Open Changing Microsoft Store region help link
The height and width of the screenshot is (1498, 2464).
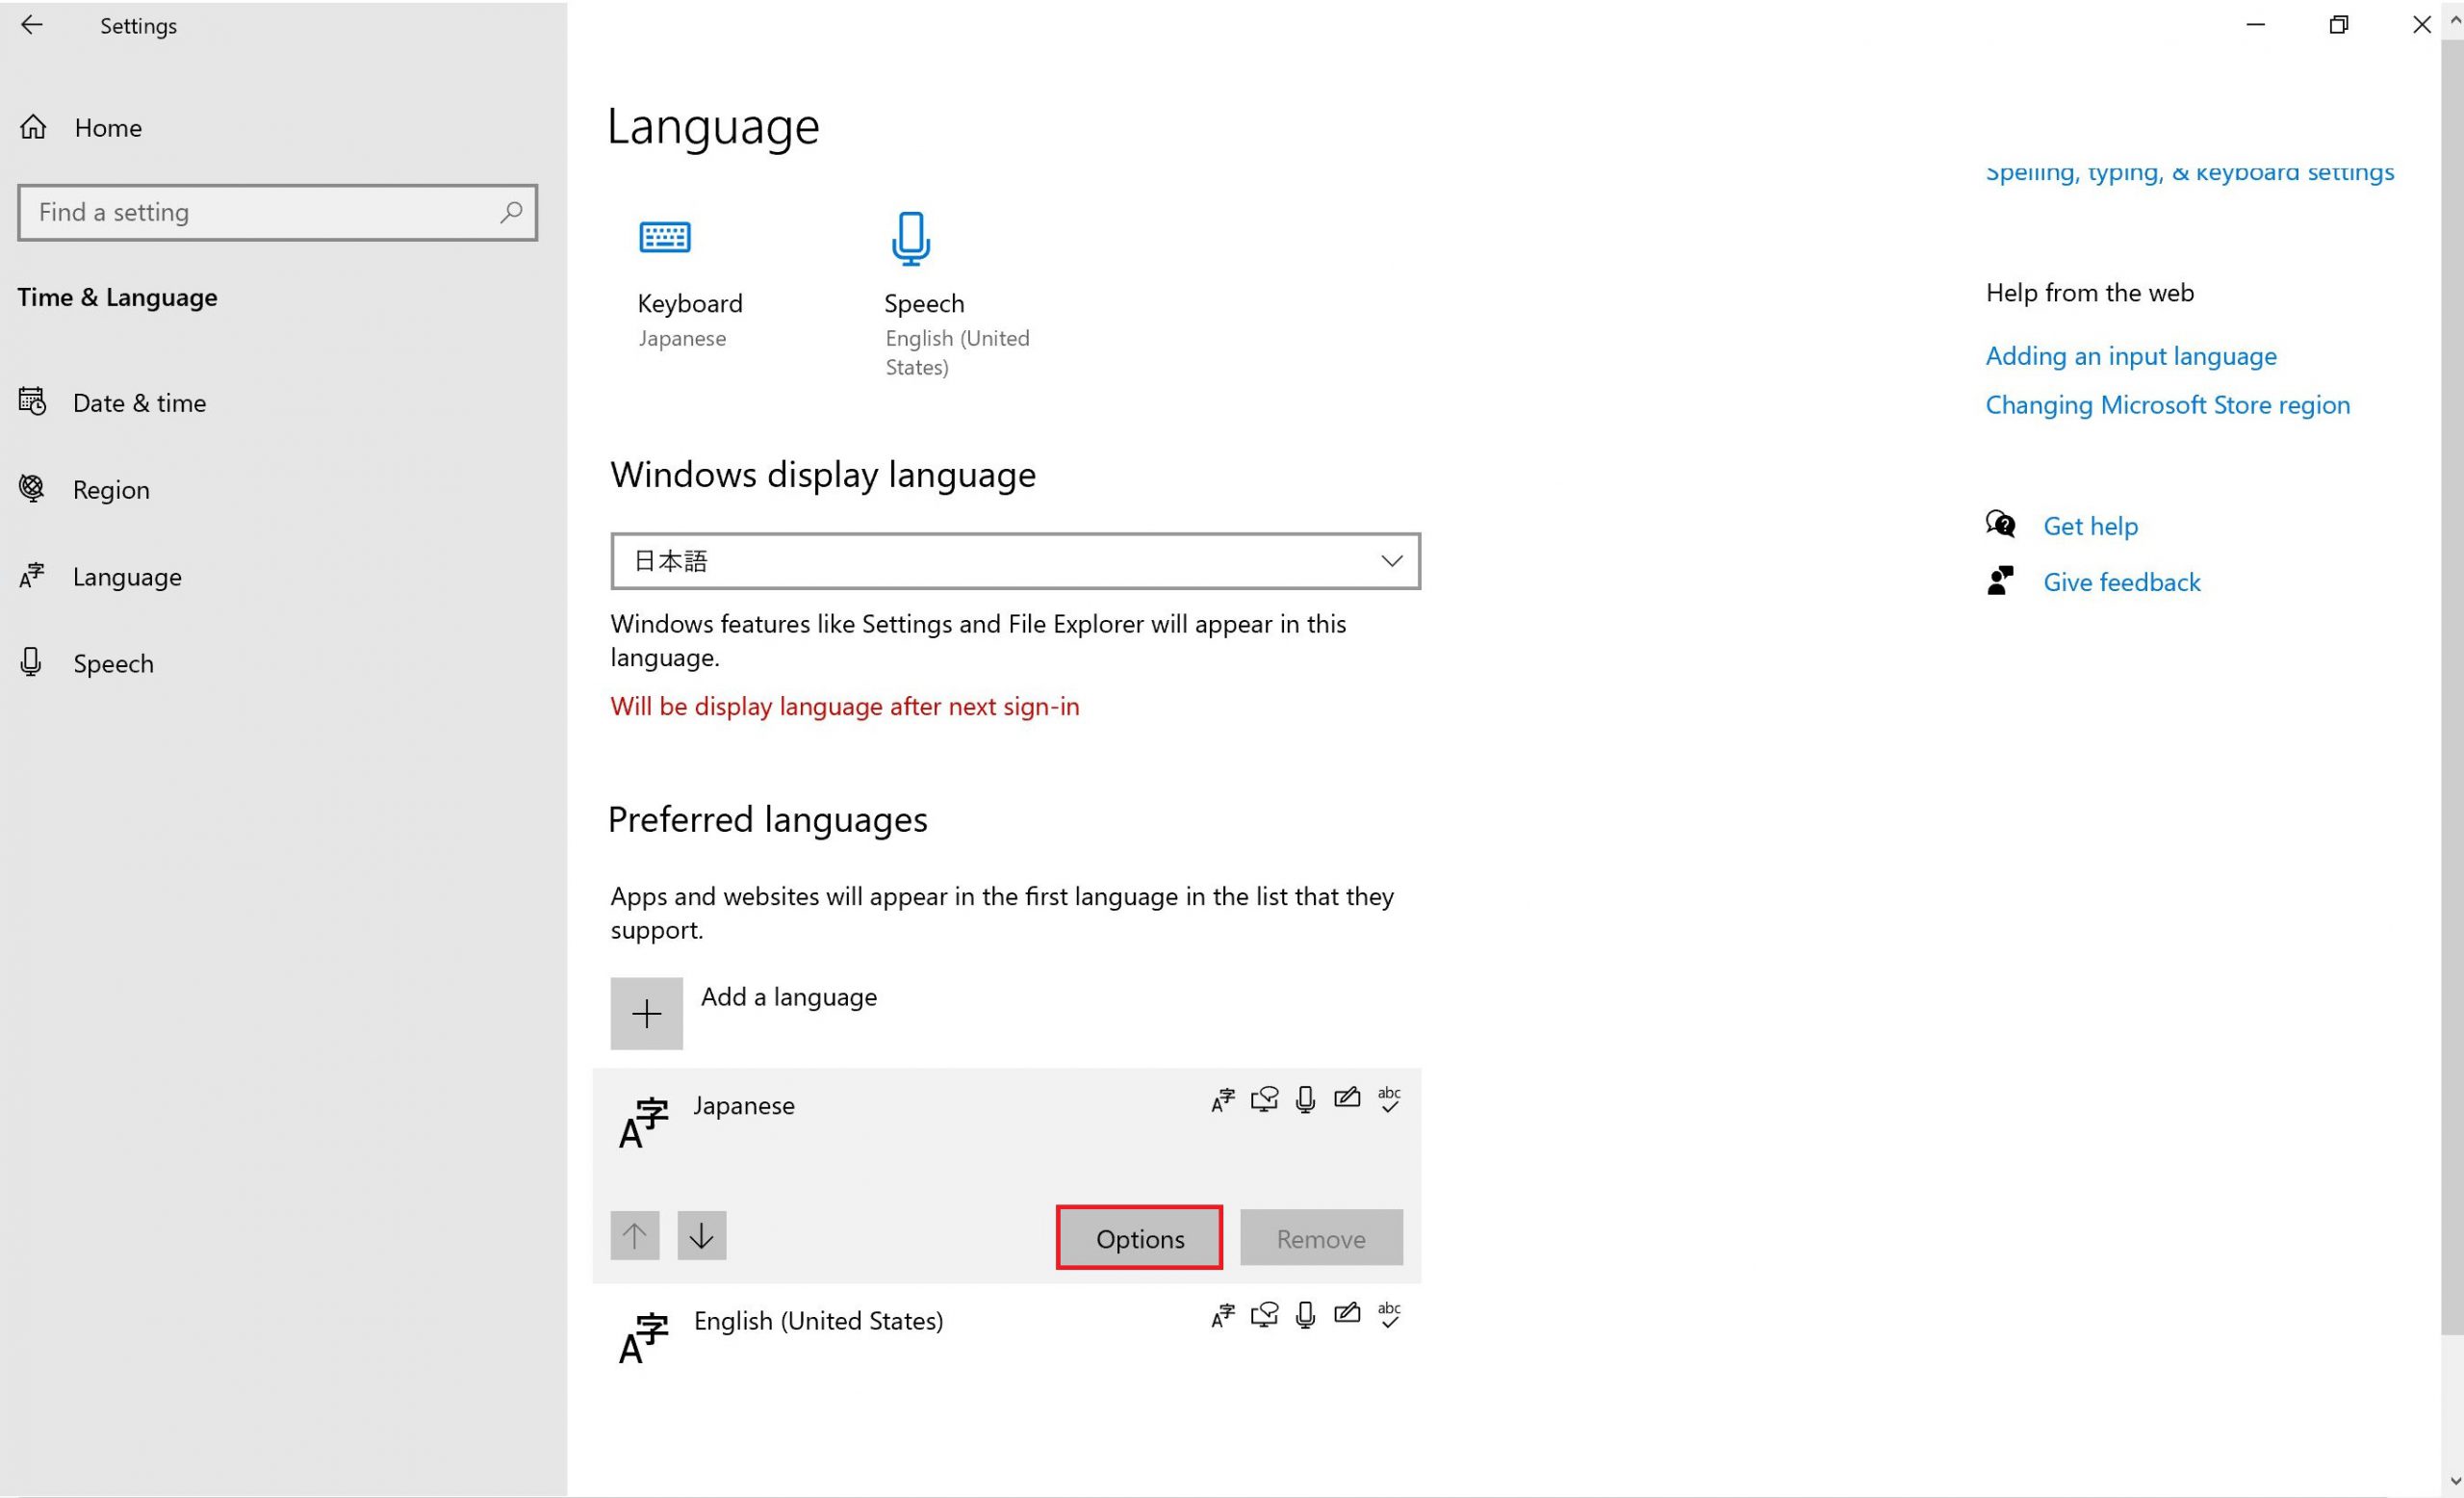click(2167, 403)
